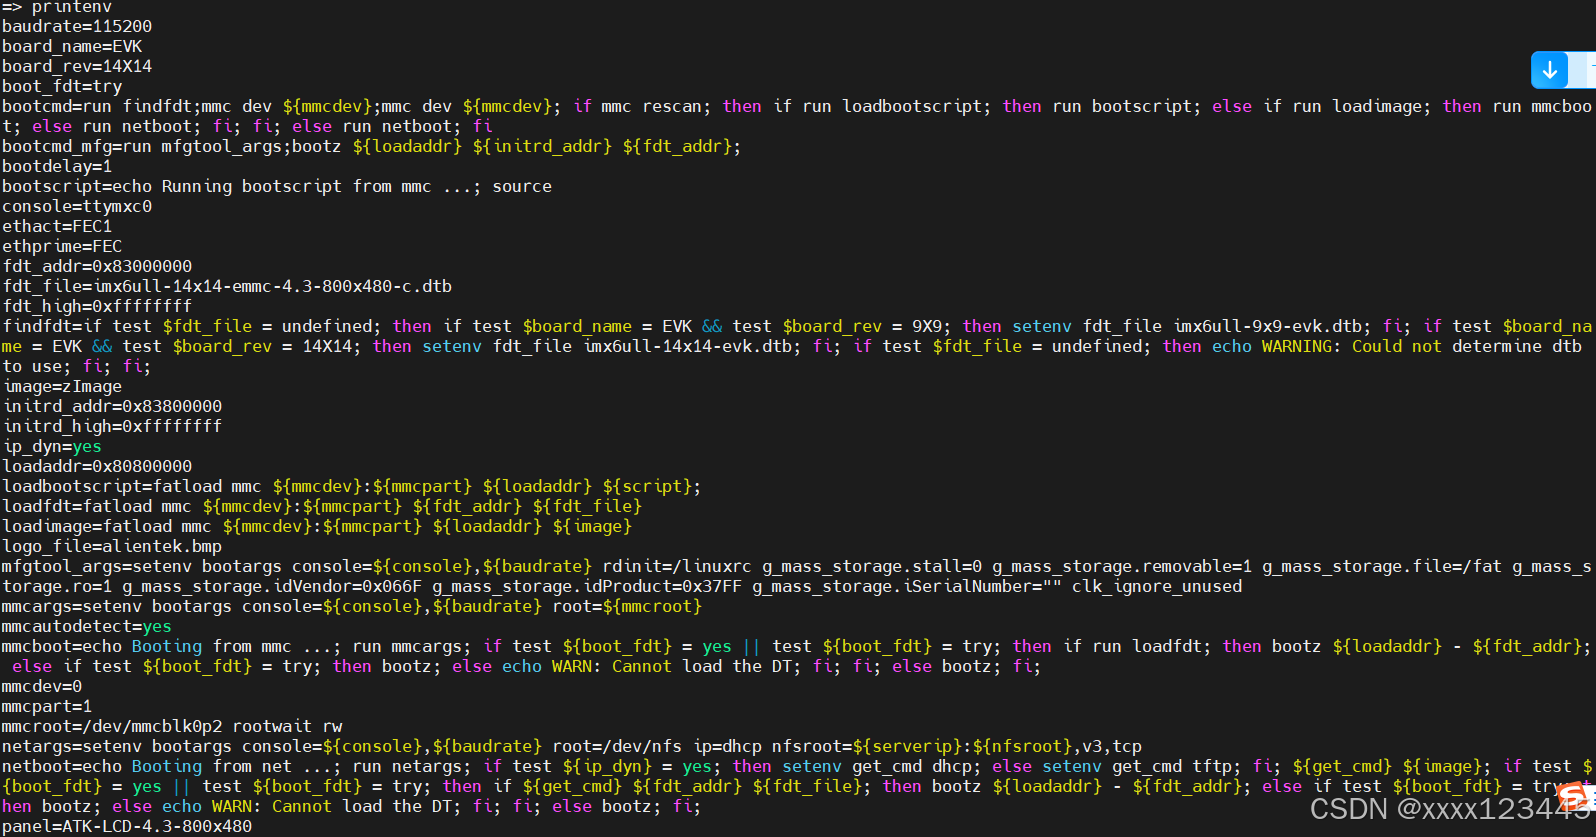Select the mmcboot=echo Booting from mmc line
Viewport: 1596px width, 837px height.
796,656
